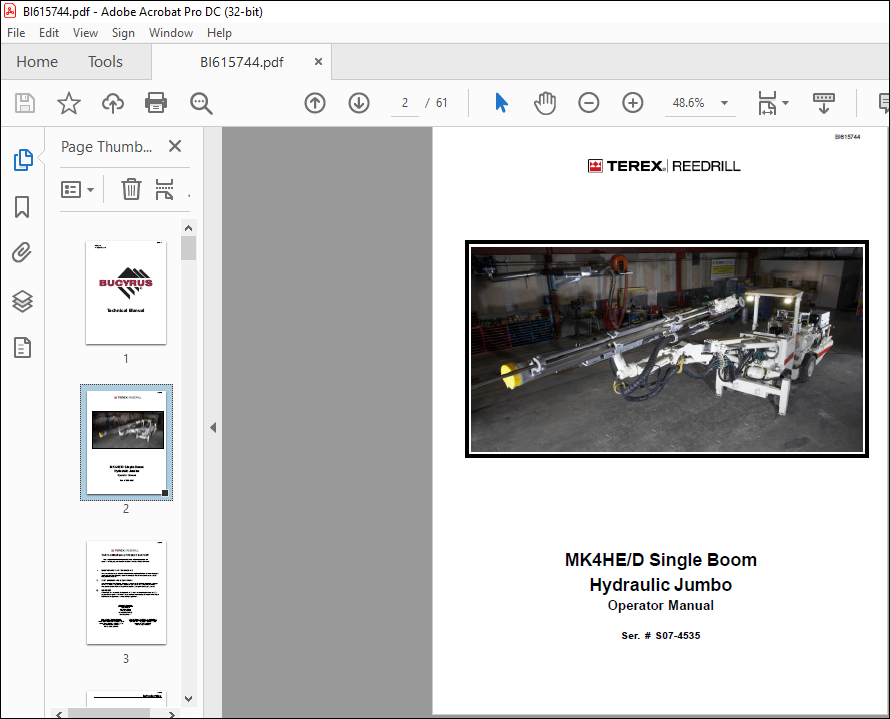Open the View menu
This screenshot has width=890, height=719.
click(85, 33)
